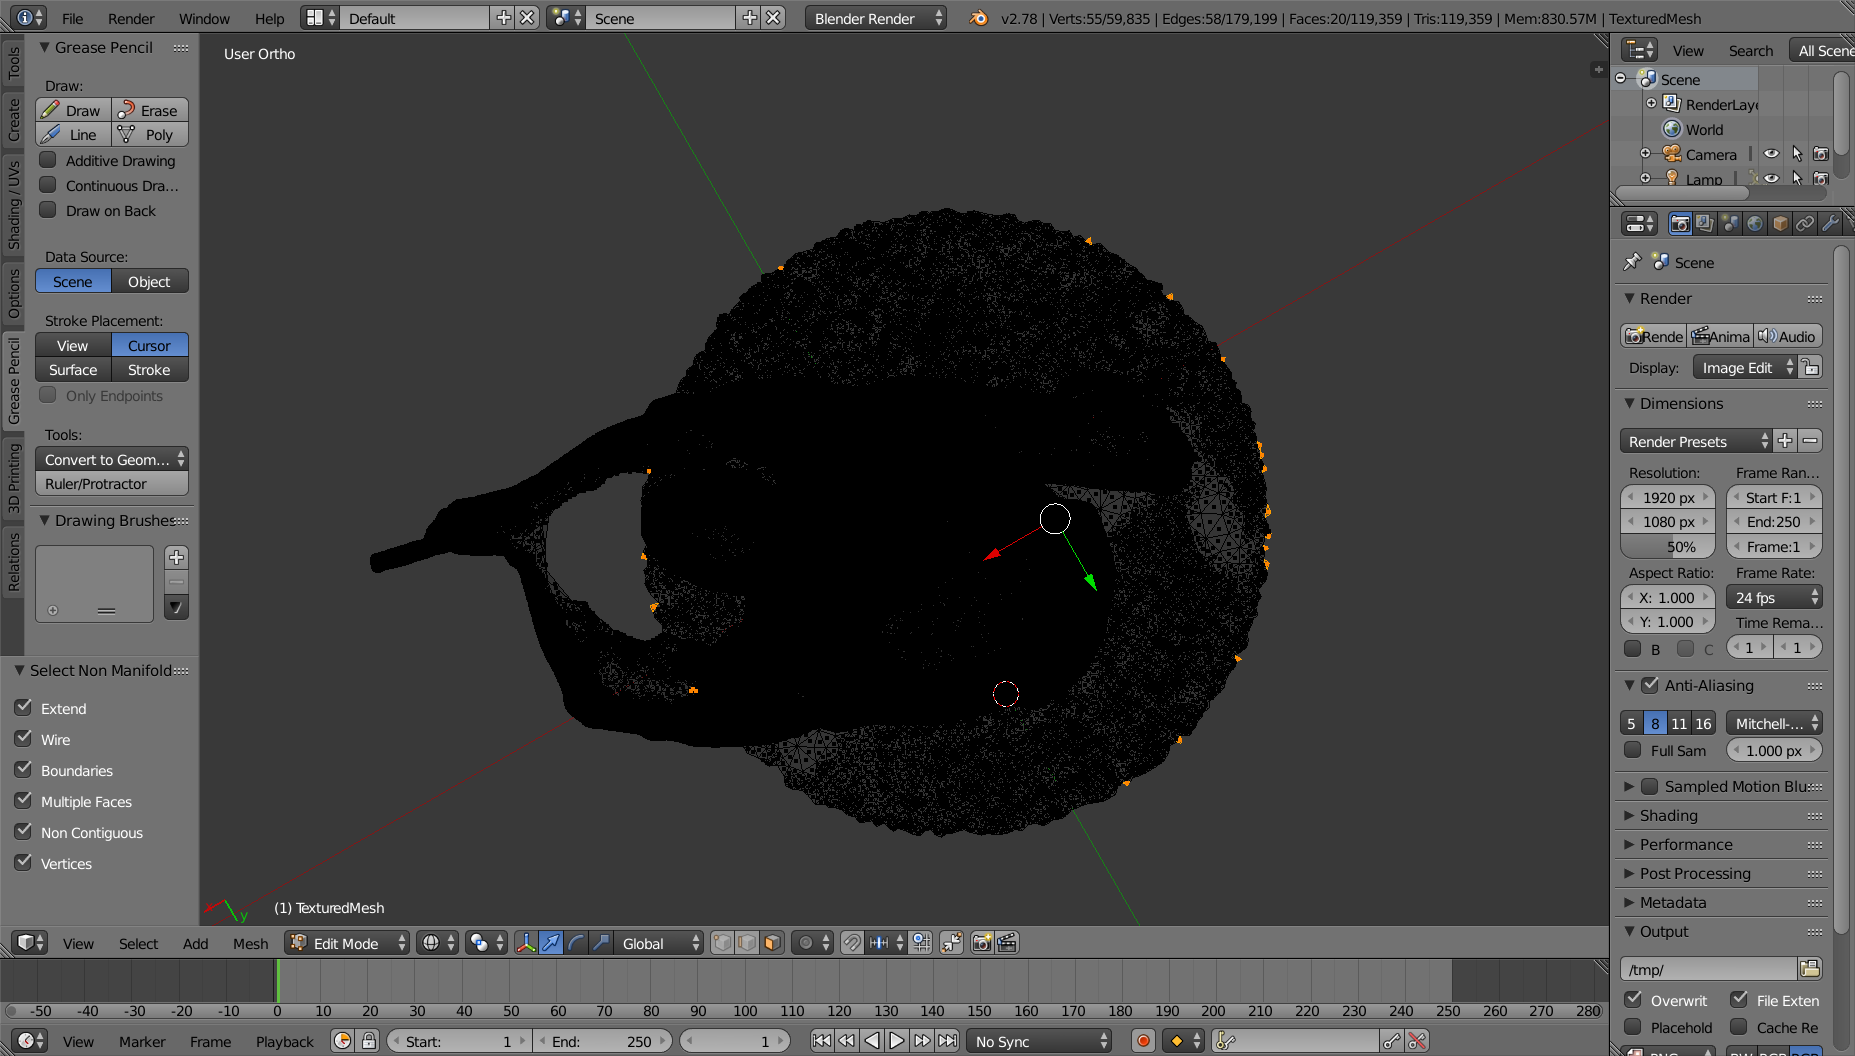Viewport: 1855px width, 1056px height.
Task: Set stroke placement to Surface
Action: [73, 369]
